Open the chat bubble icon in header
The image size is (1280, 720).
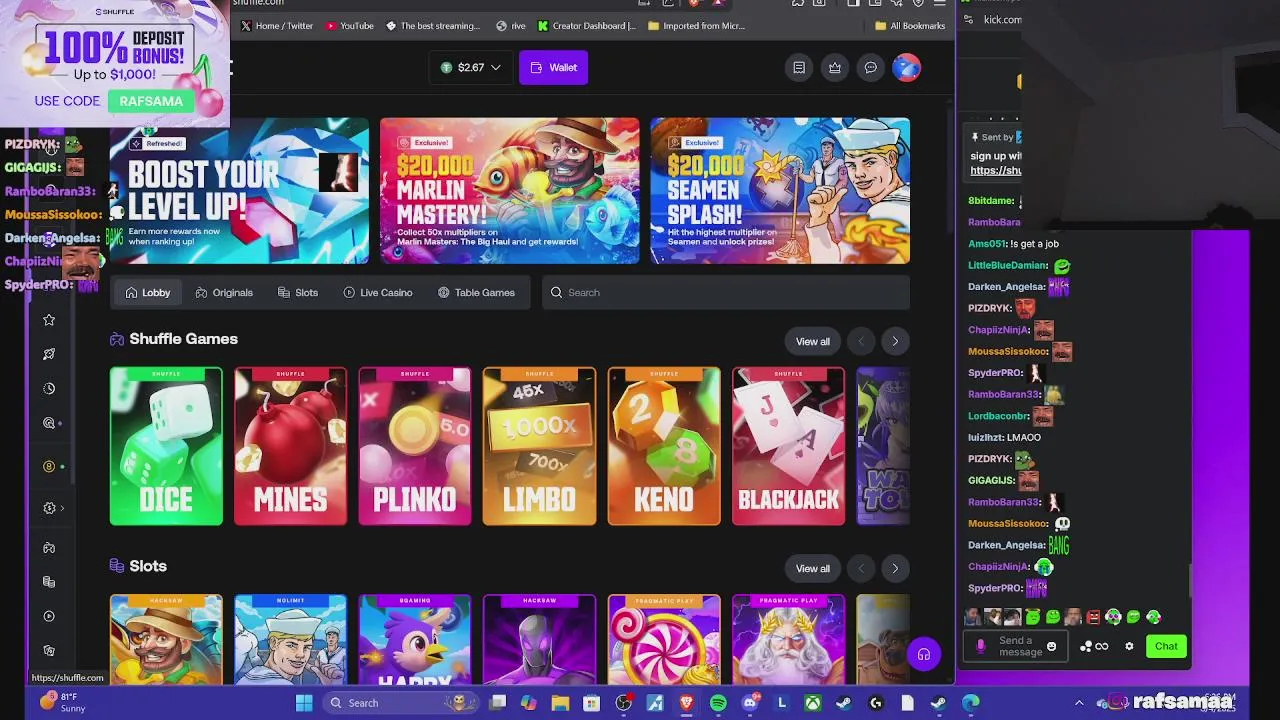tap(871, 67)
